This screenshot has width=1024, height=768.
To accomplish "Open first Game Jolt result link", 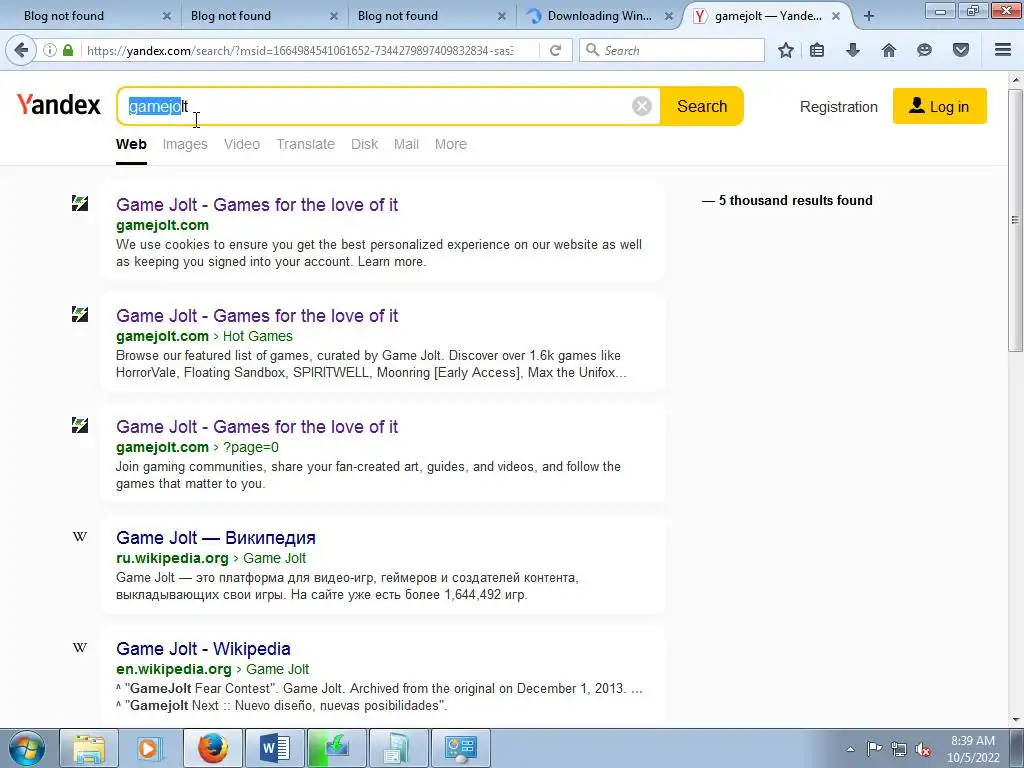I will coord(257,204).
